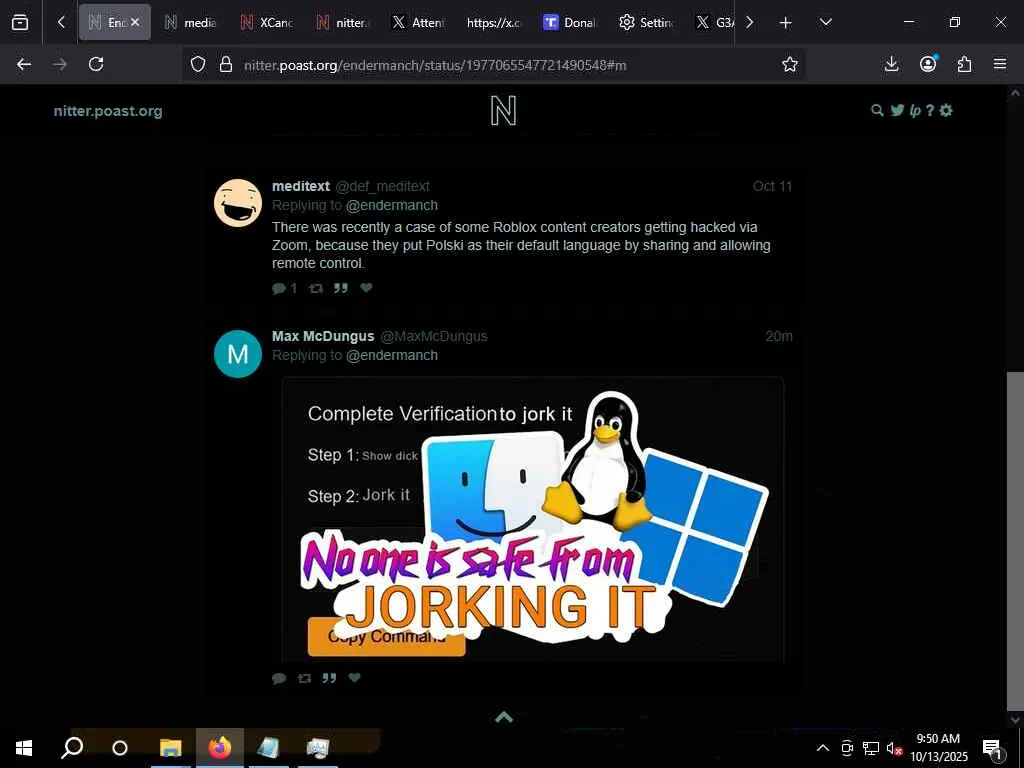1024x768 pixels.
Task: Click the heart icon on Max McDungus's tweet
Action: click(x=354, y=678)
